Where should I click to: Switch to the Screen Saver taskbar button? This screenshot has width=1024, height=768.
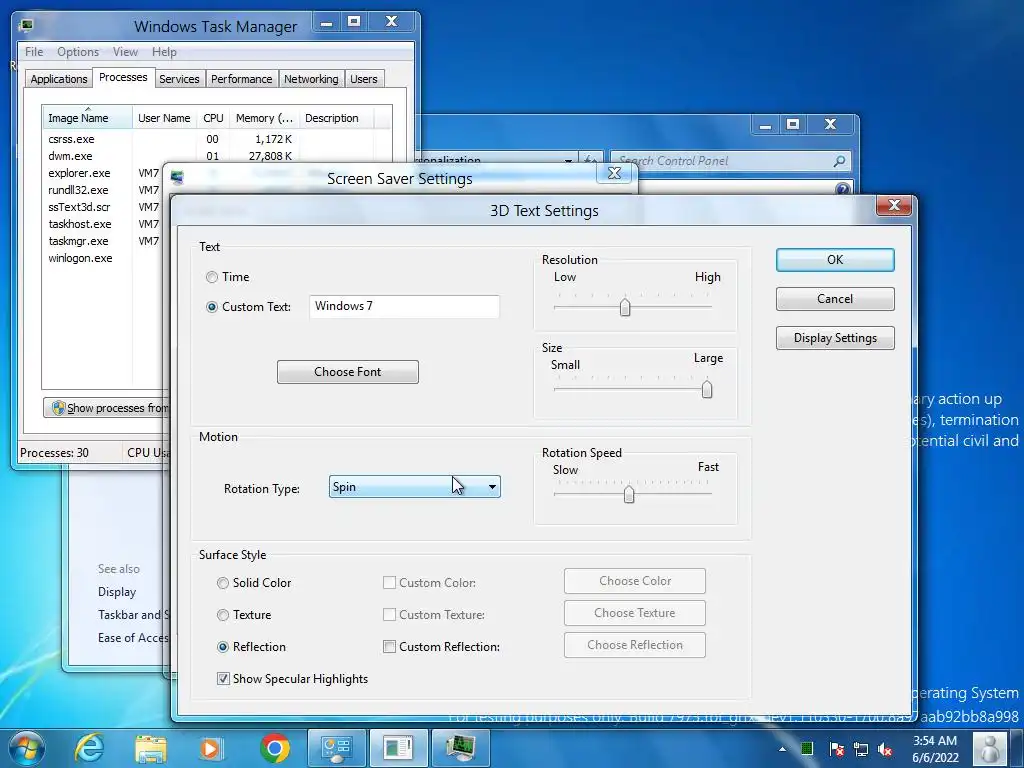point(398,748)
